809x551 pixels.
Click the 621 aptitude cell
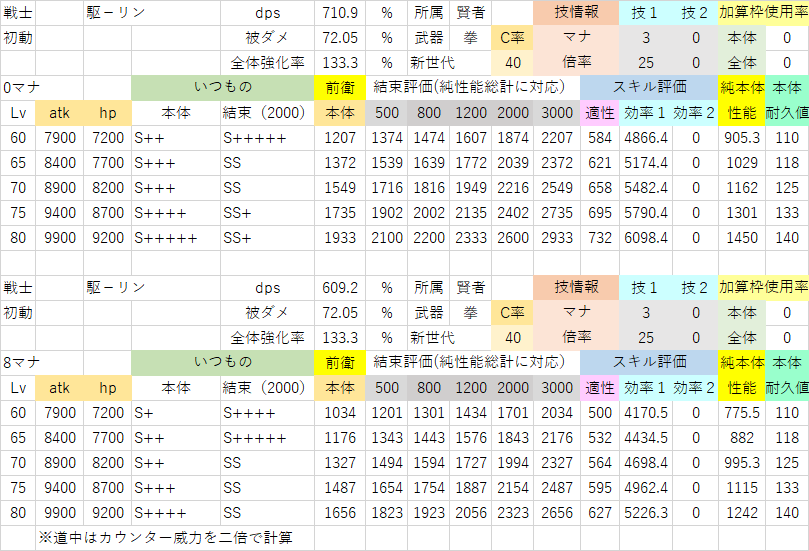tap(600, 163)
